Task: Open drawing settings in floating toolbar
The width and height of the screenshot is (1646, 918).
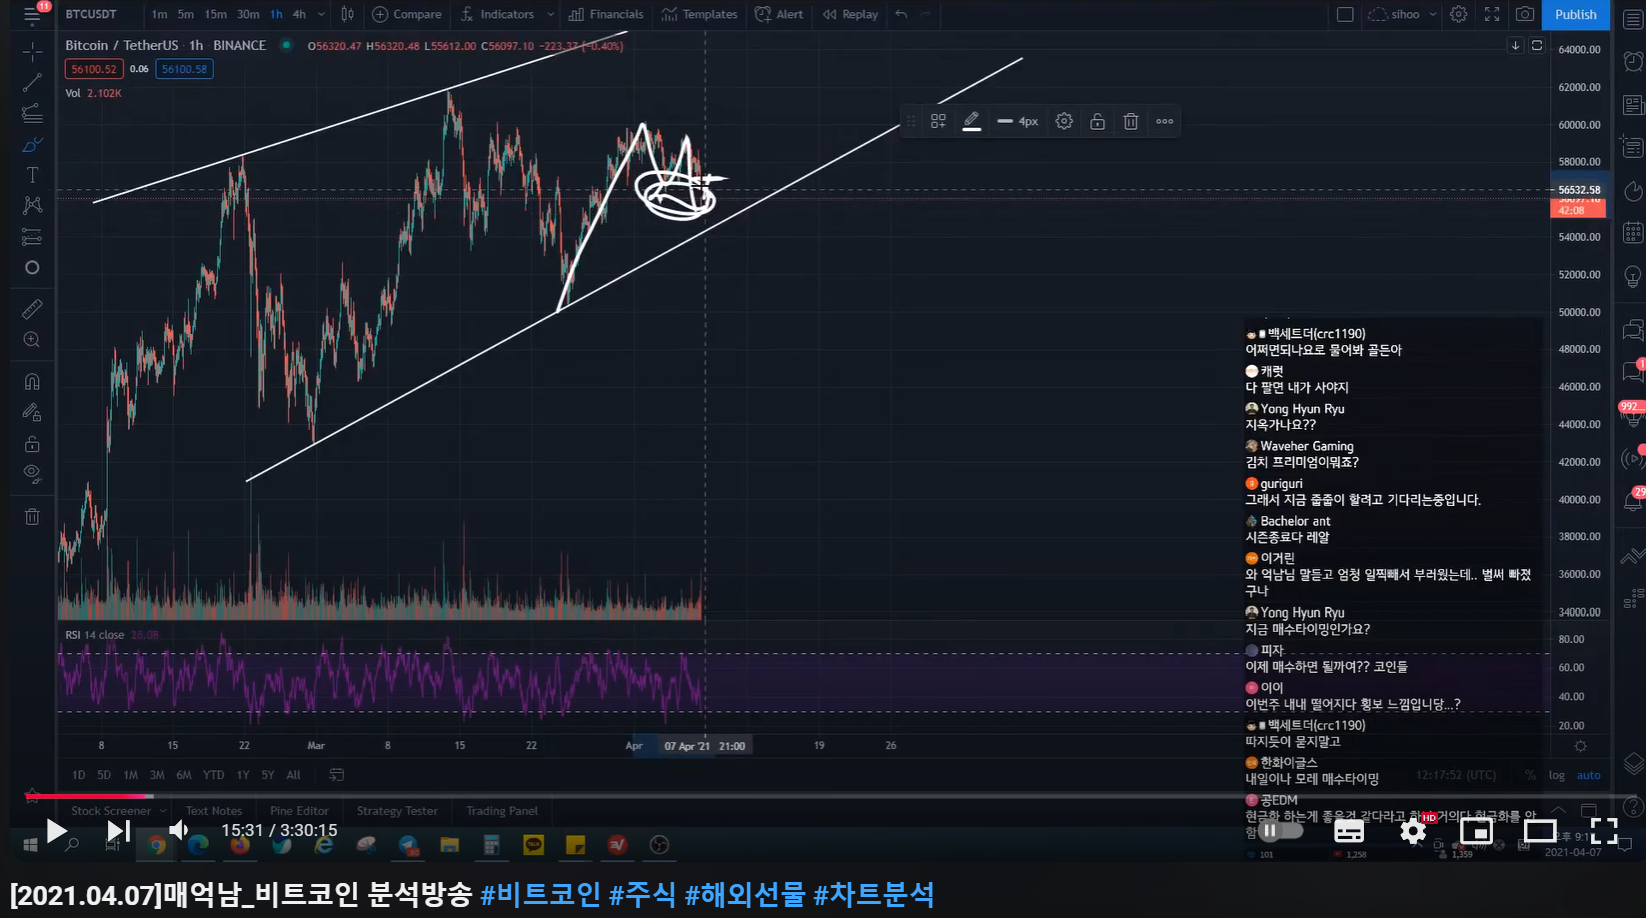Action: (1064, 121)
